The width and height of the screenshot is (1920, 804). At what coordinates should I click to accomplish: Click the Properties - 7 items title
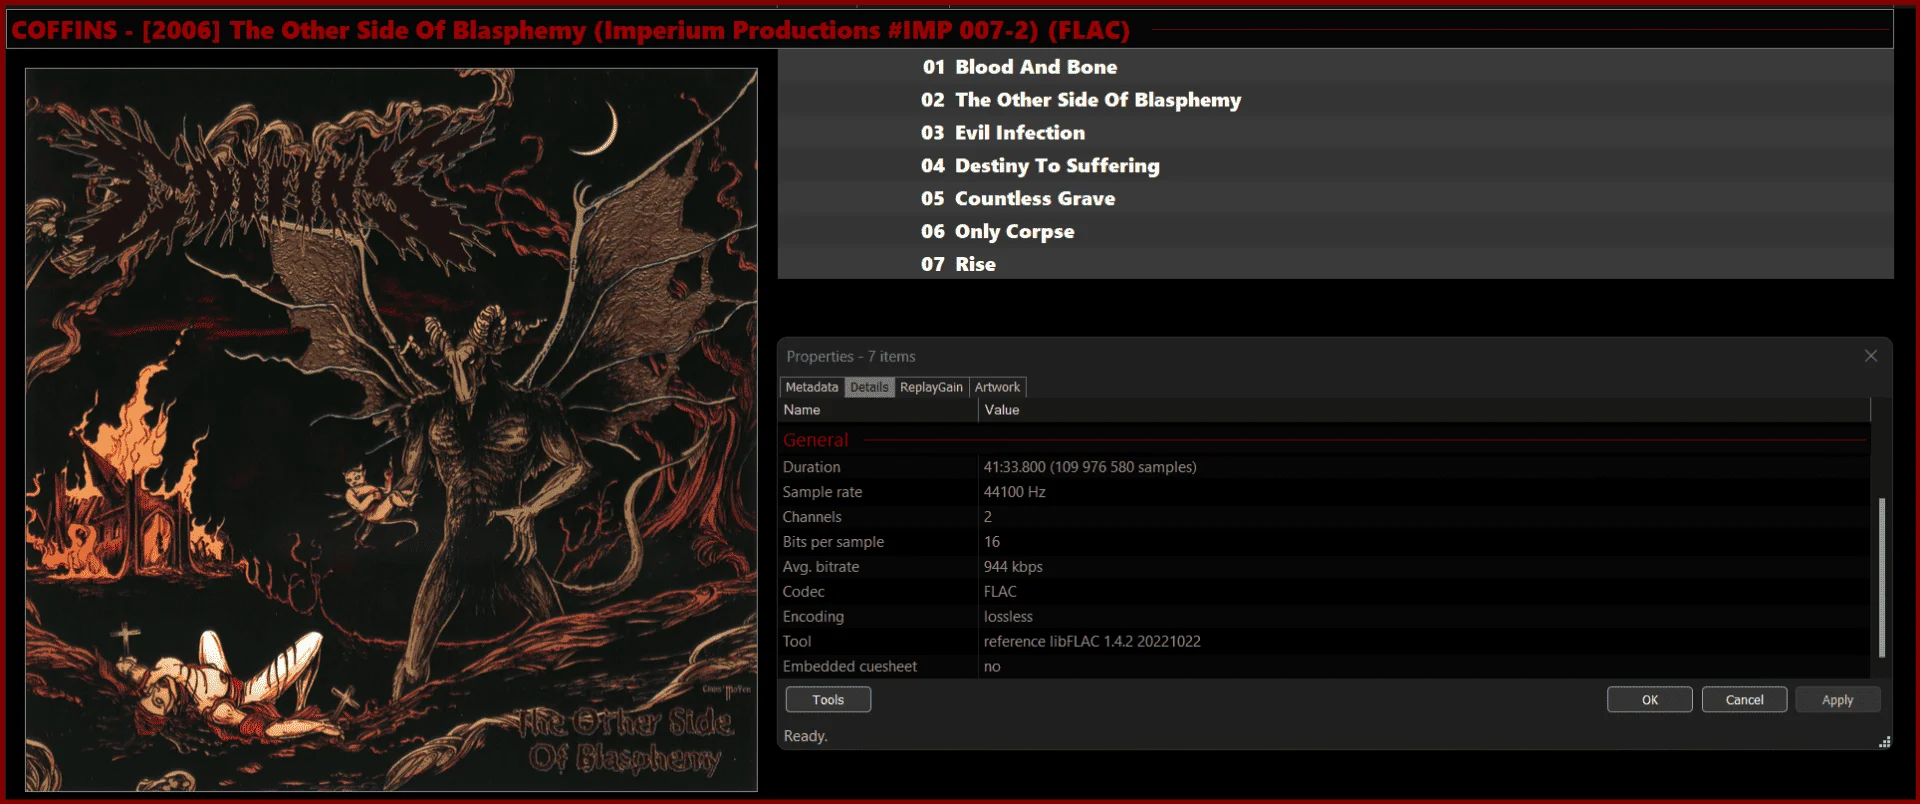[851, 356]
